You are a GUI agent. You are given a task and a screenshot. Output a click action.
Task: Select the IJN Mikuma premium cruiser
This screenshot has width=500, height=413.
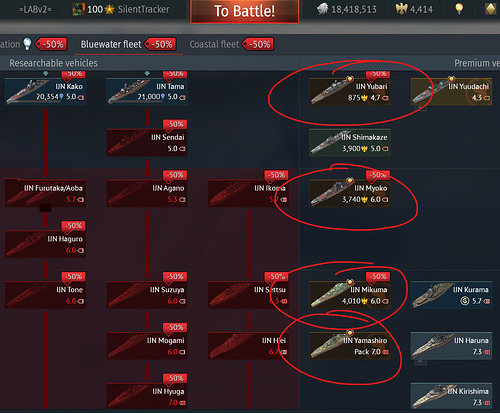click(x=350, y=295)
